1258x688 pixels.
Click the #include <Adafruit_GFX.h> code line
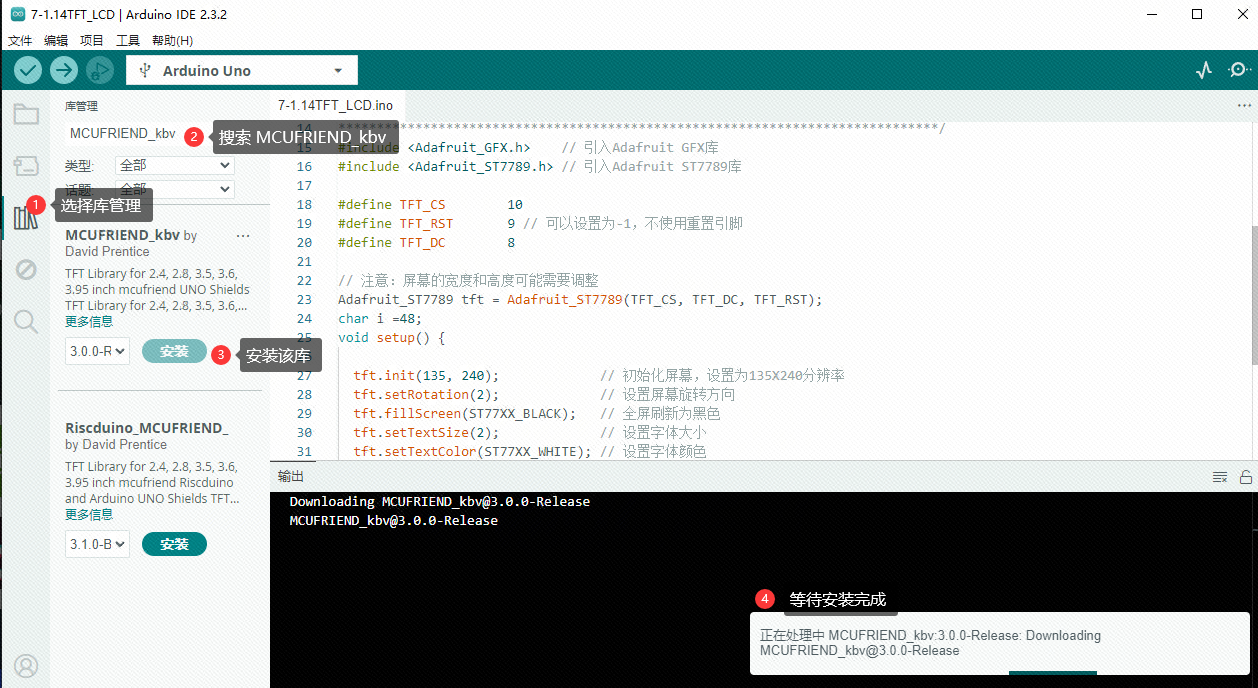528,147
